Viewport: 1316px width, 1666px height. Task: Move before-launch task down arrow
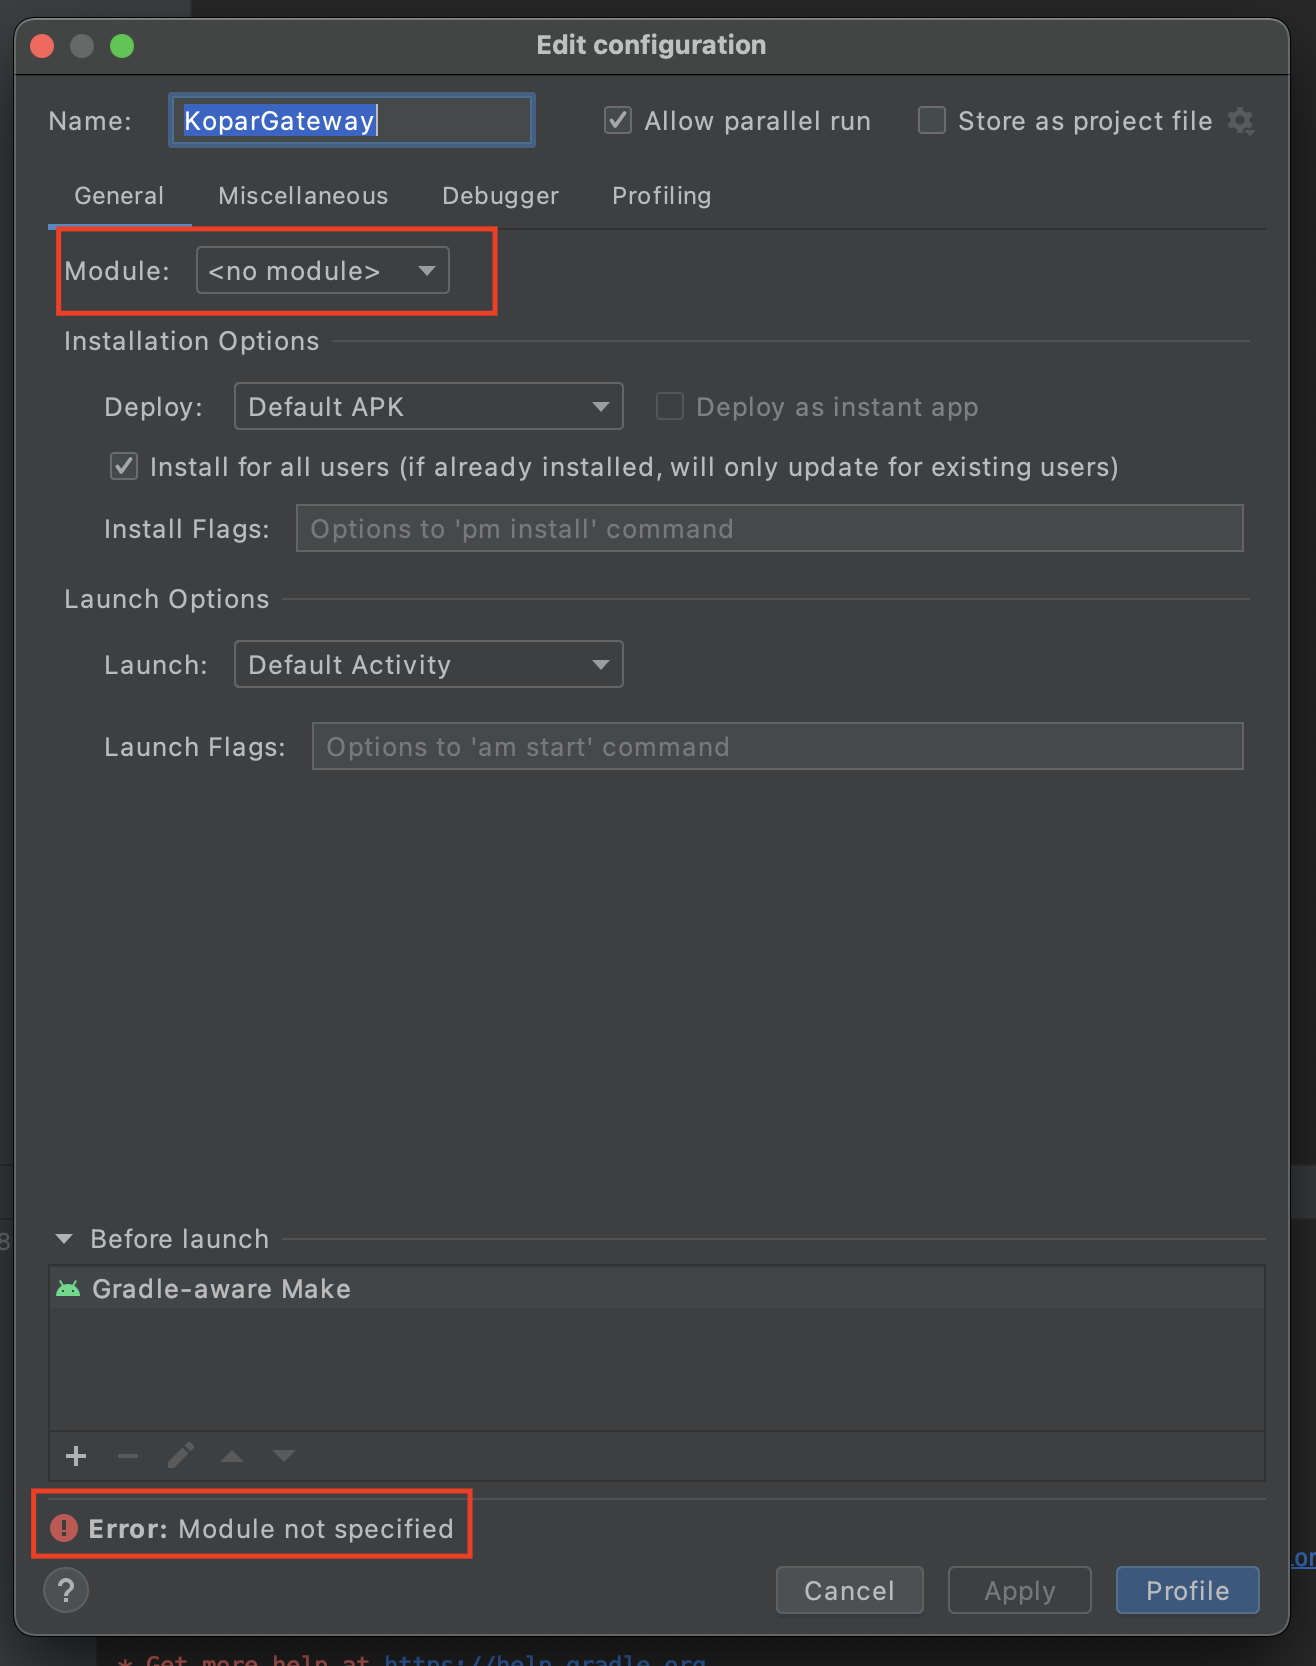(284, 1456)
